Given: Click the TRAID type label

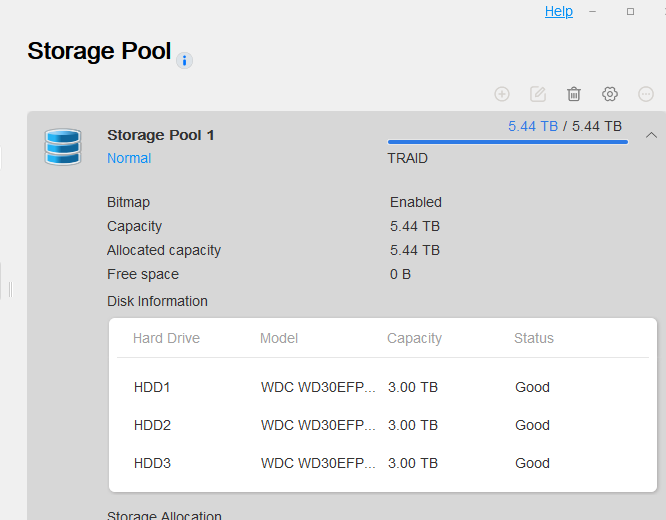Looking at the screenshot, I should point(407,158).
